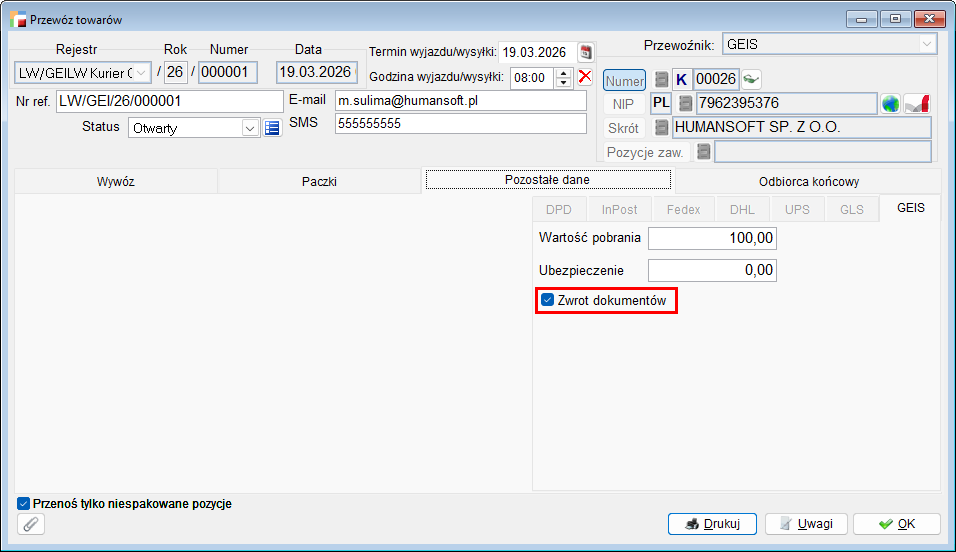Image resolution: width=956 pixels, height=552 pixels.
Task: Switch to the Paczki tab
Action: point(319,181)
